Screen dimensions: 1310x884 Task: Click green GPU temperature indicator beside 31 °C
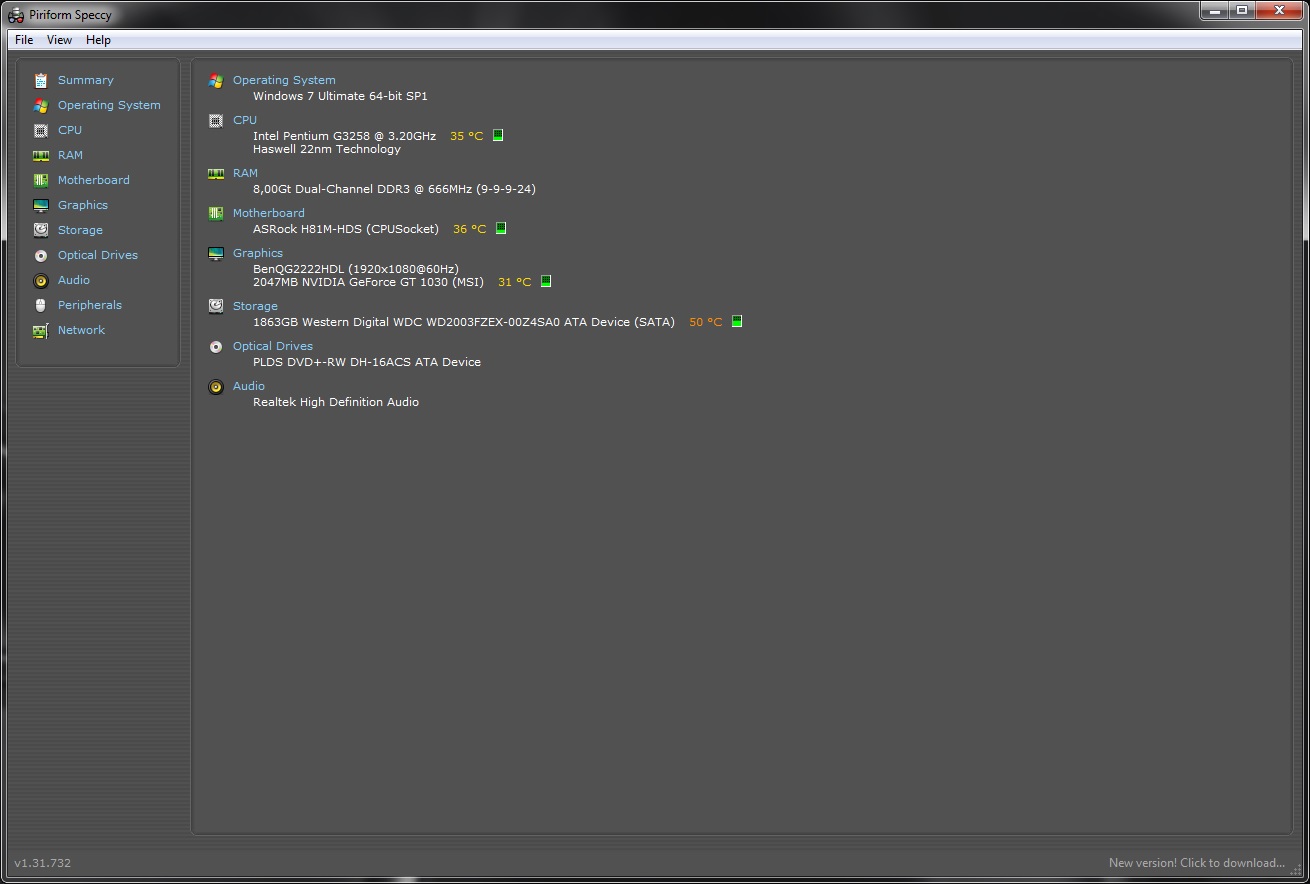click(x=546, y=282)
